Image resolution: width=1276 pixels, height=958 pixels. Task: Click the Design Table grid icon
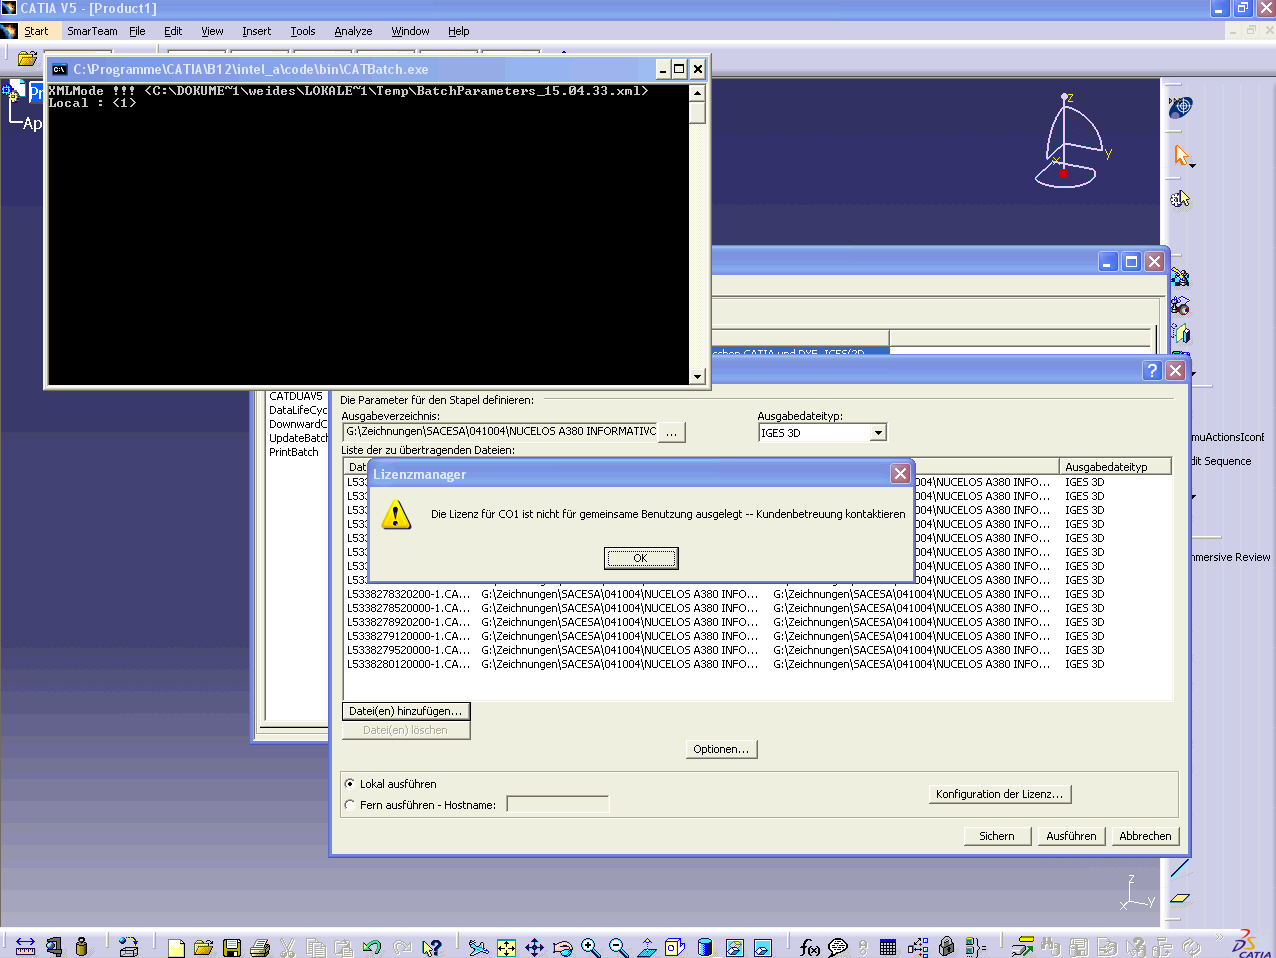coord(888,947)
